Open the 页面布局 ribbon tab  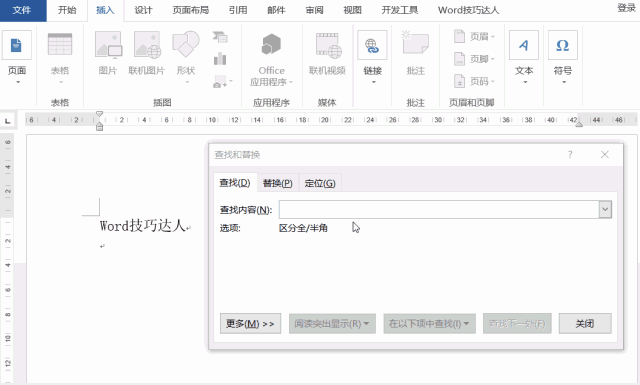click(x=191, y=10)
